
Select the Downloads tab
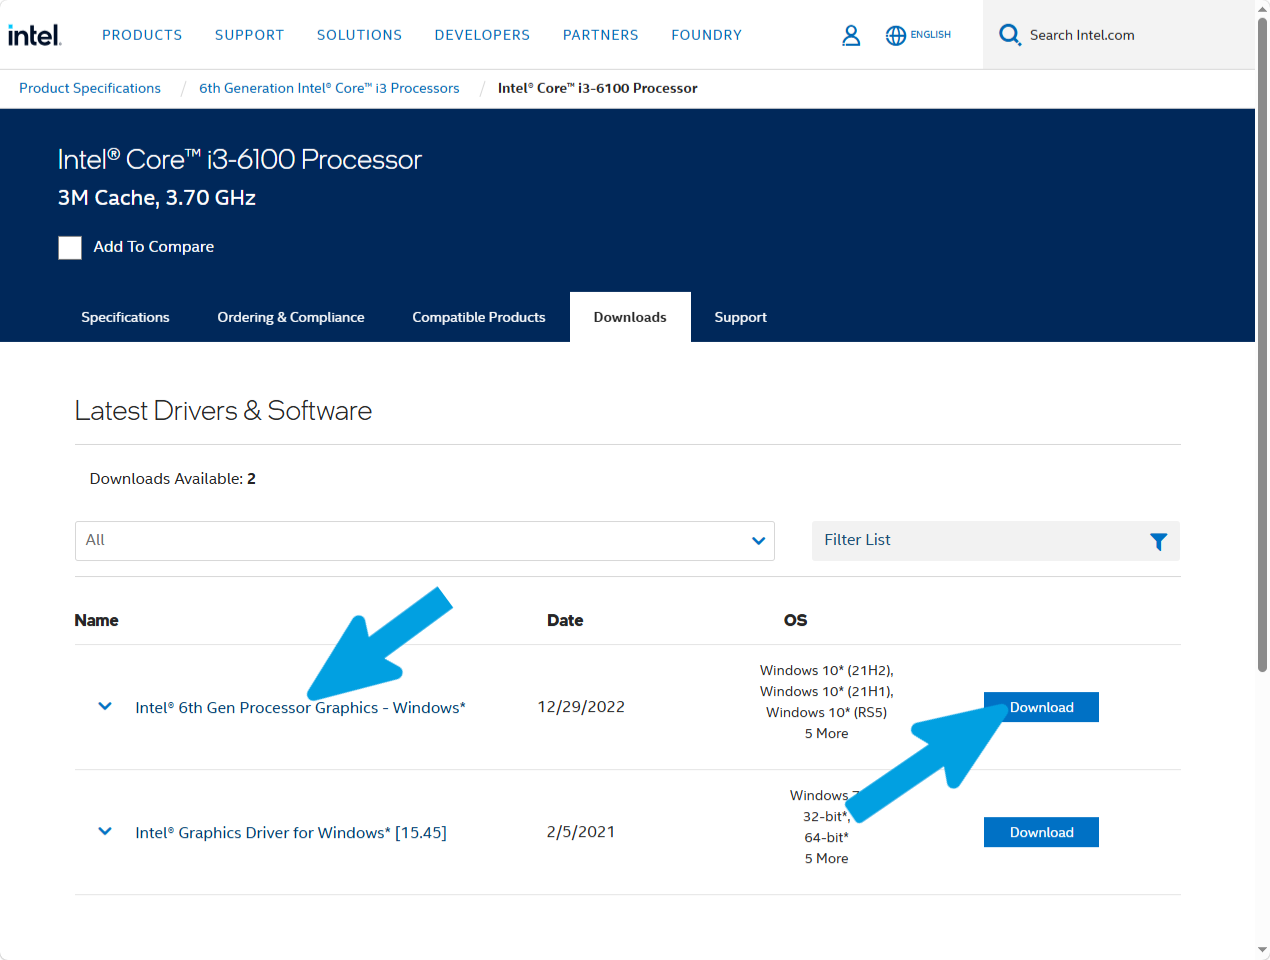(630, 317)
